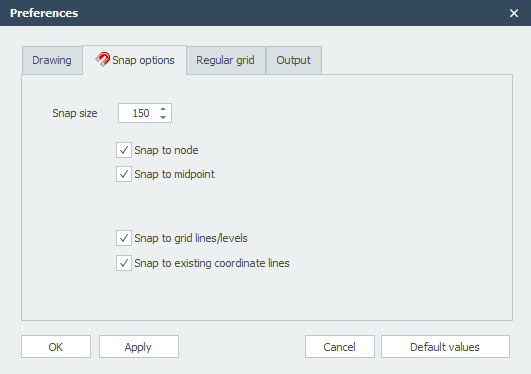Screen dimensions: 531x374
Task: Select the Snap options tab
Action: [134, 60]
